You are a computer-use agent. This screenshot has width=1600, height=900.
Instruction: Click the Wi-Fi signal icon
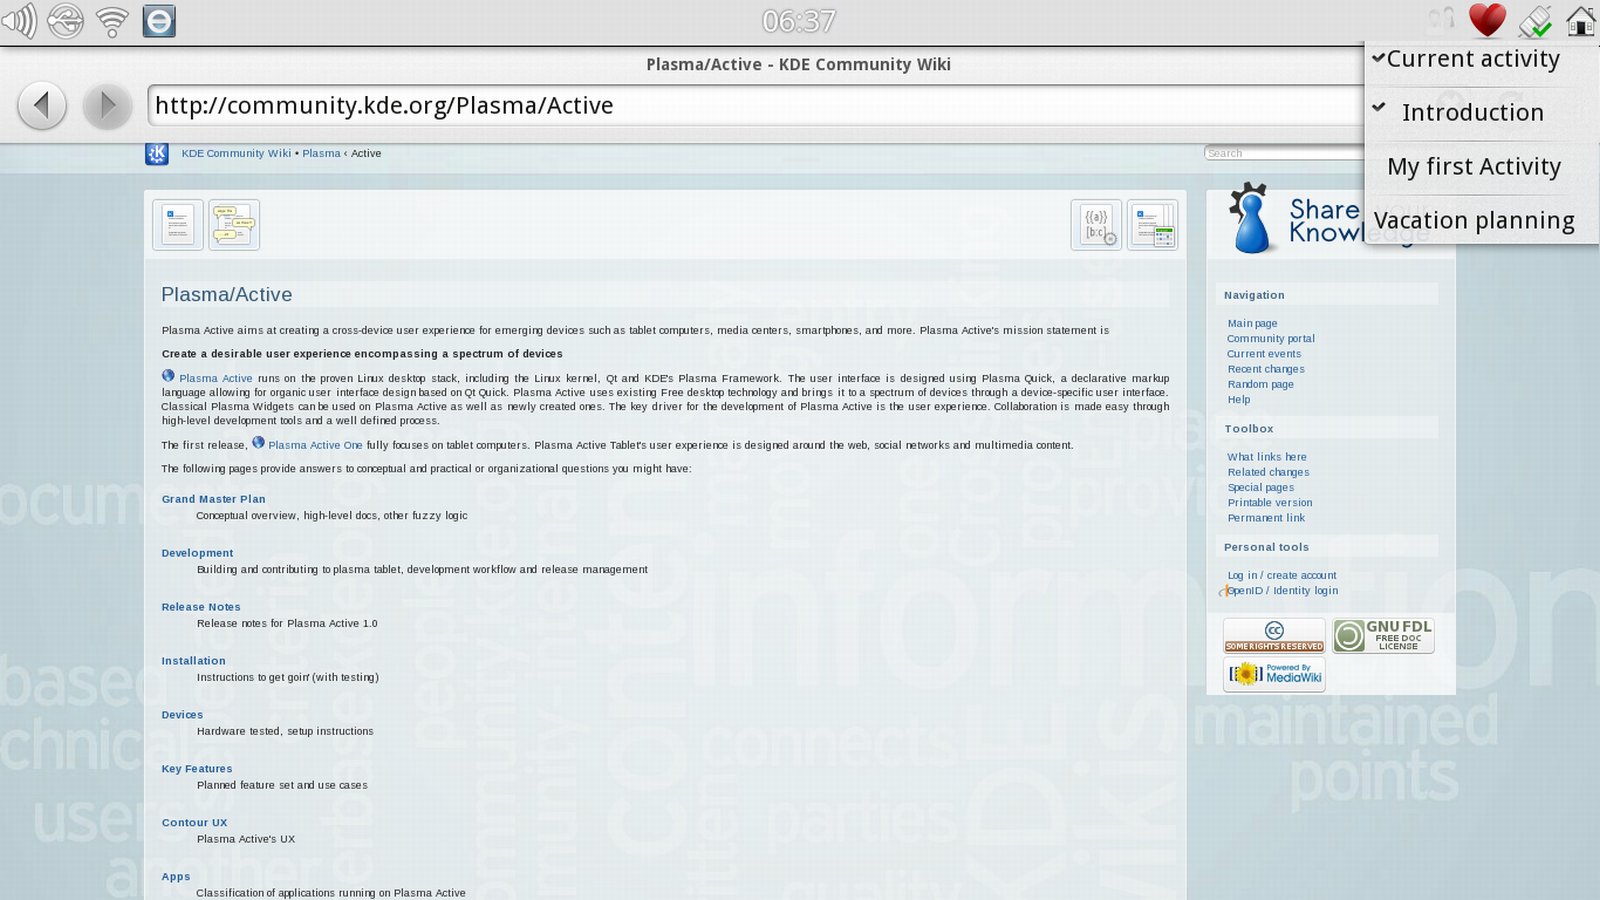pos(112,21)
